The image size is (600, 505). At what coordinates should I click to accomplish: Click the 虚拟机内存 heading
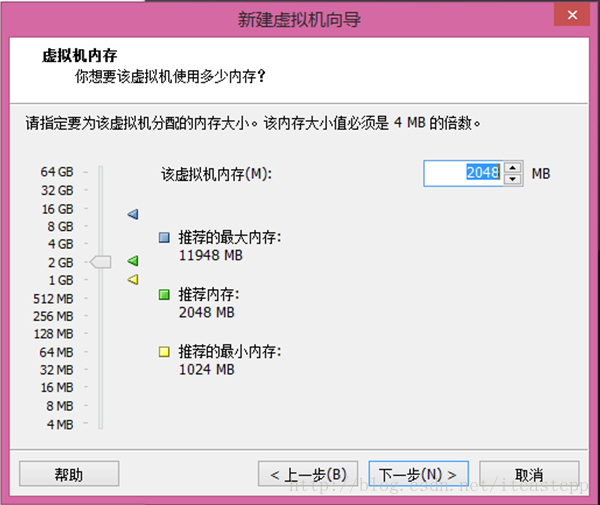pyautogui.click(x=80, y=56)
